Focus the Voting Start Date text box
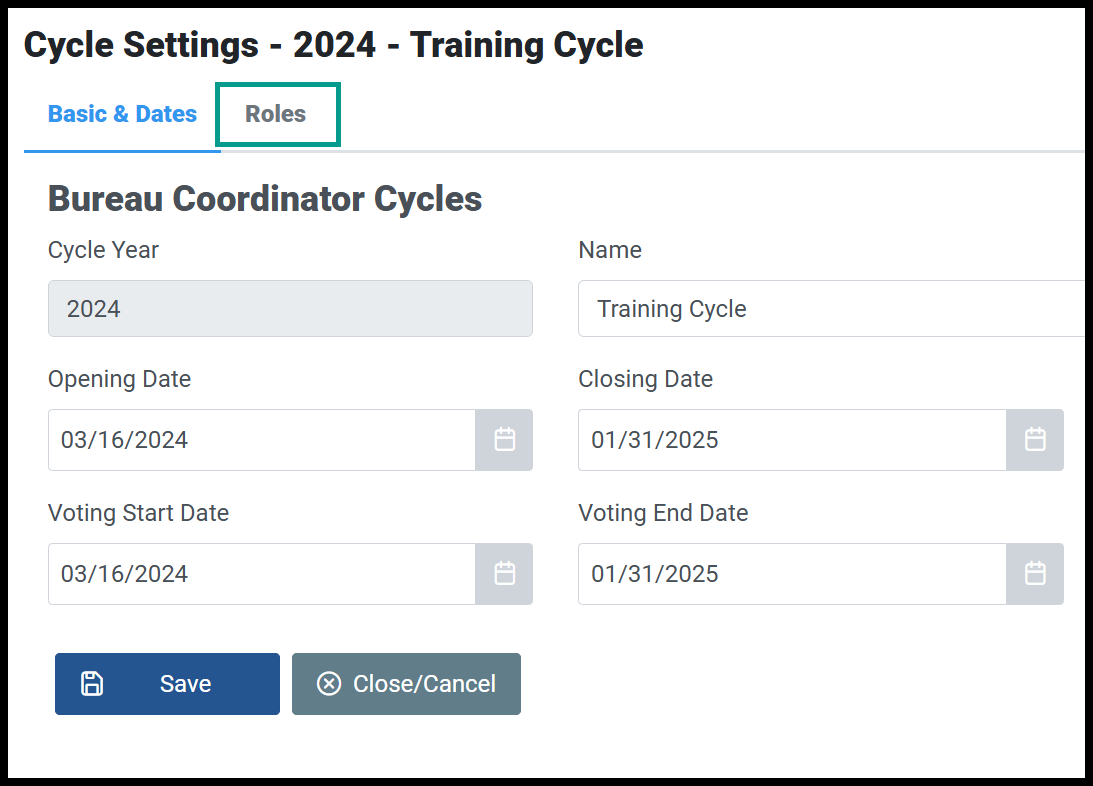The image size is (1093, 786). [x=262, y=573]
